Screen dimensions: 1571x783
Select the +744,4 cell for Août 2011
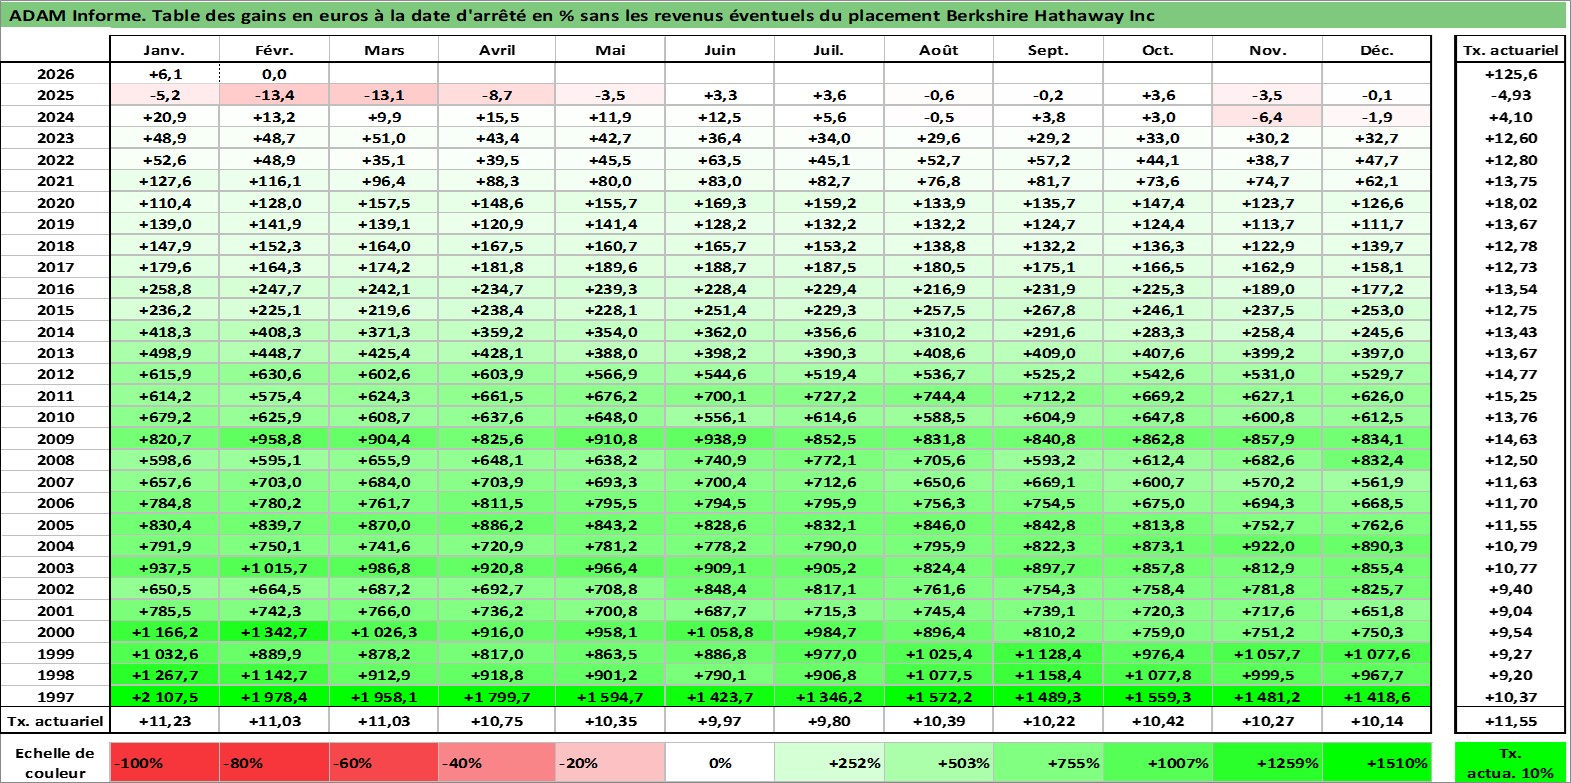pos(938,396)
